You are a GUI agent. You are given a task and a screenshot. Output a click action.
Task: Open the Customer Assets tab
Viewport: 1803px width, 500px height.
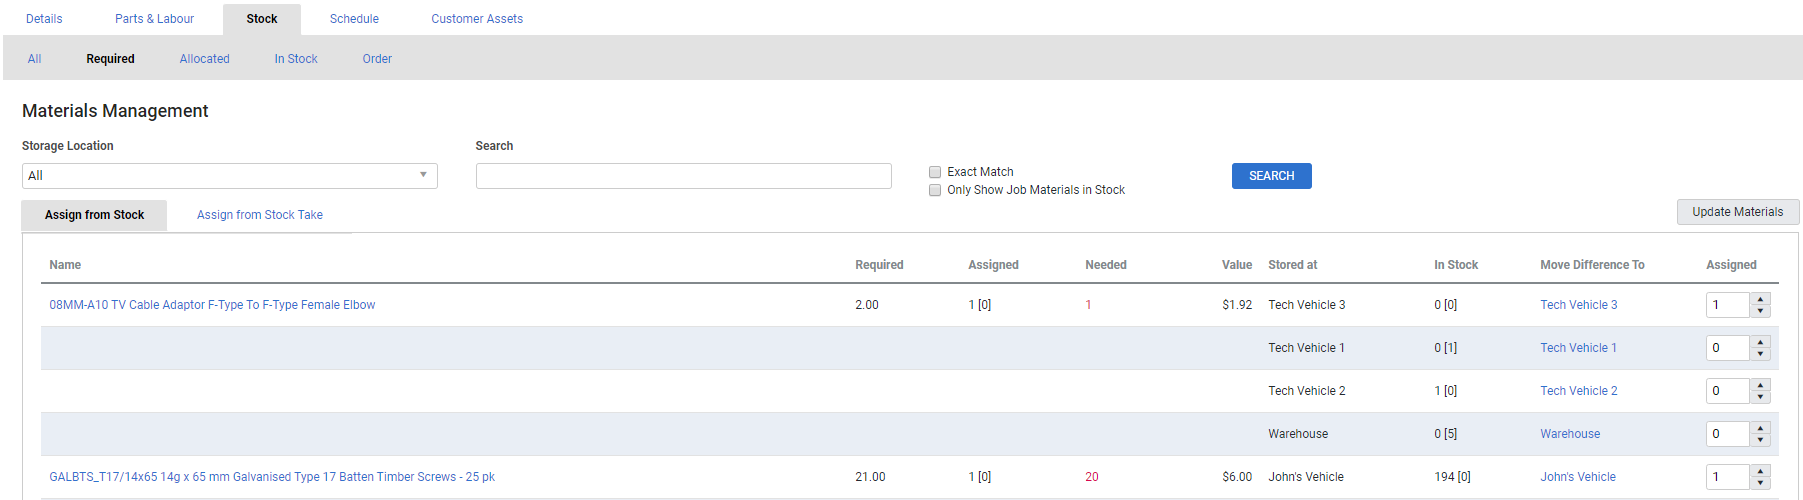tap(477, 19)
